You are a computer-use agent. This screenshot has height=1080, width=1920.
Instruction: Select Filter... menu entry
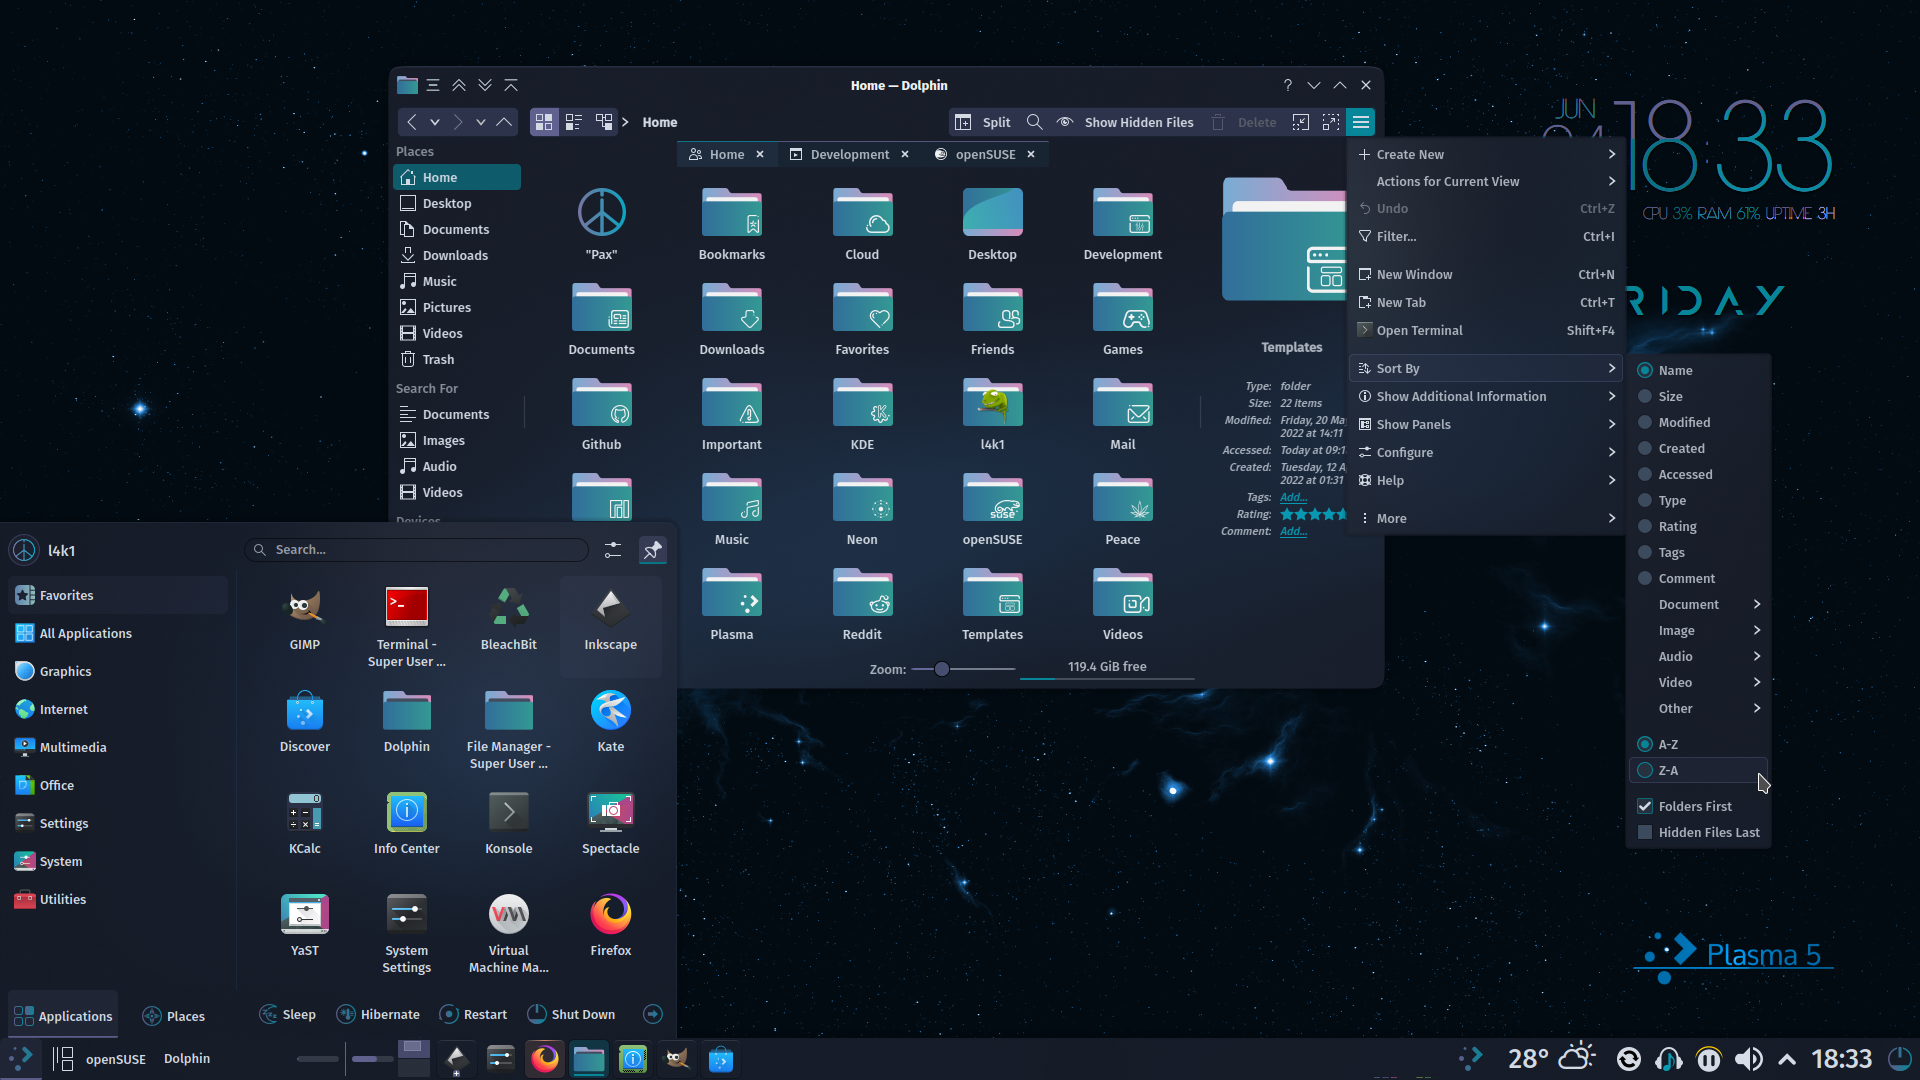tap(1485, 236)
